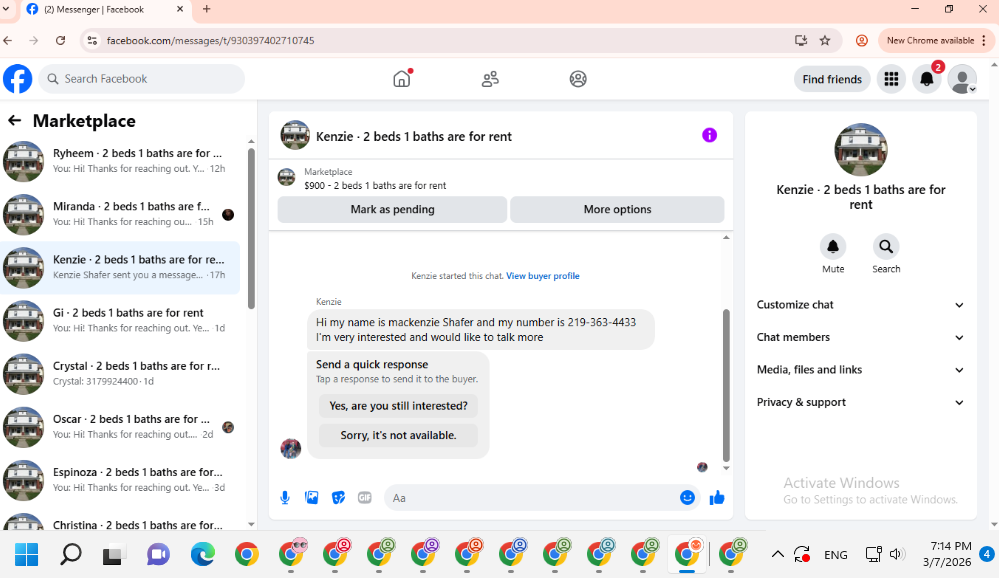Bookmark this page star icon
Viewport: 999px width, 578px height.
pos(825,40)
